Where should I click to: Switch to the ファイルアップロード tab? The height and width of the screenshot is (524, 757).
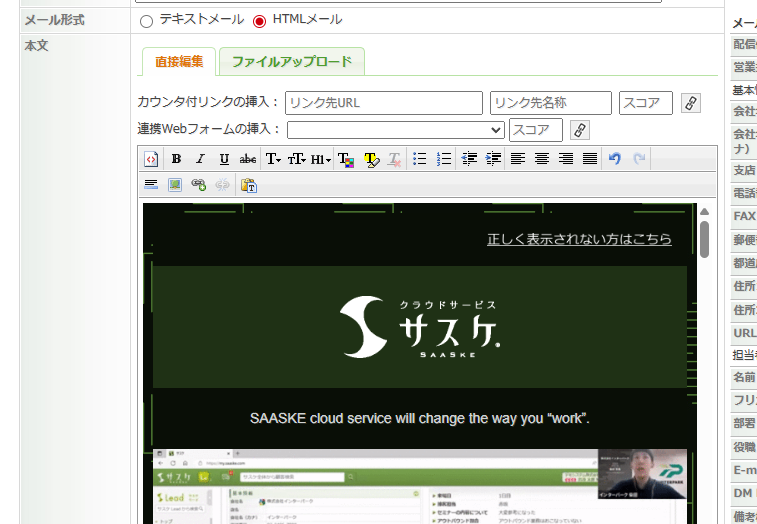(x=292, y=62)
